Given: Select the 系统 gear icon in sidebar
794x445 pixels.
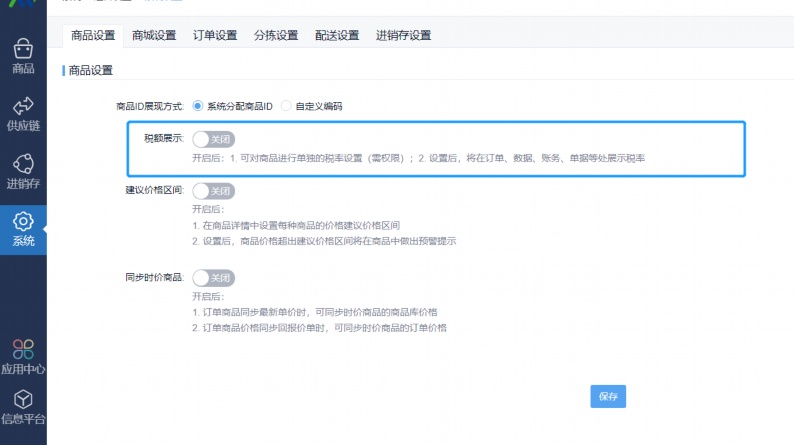Looking at the screenshot, I should 23,221.
